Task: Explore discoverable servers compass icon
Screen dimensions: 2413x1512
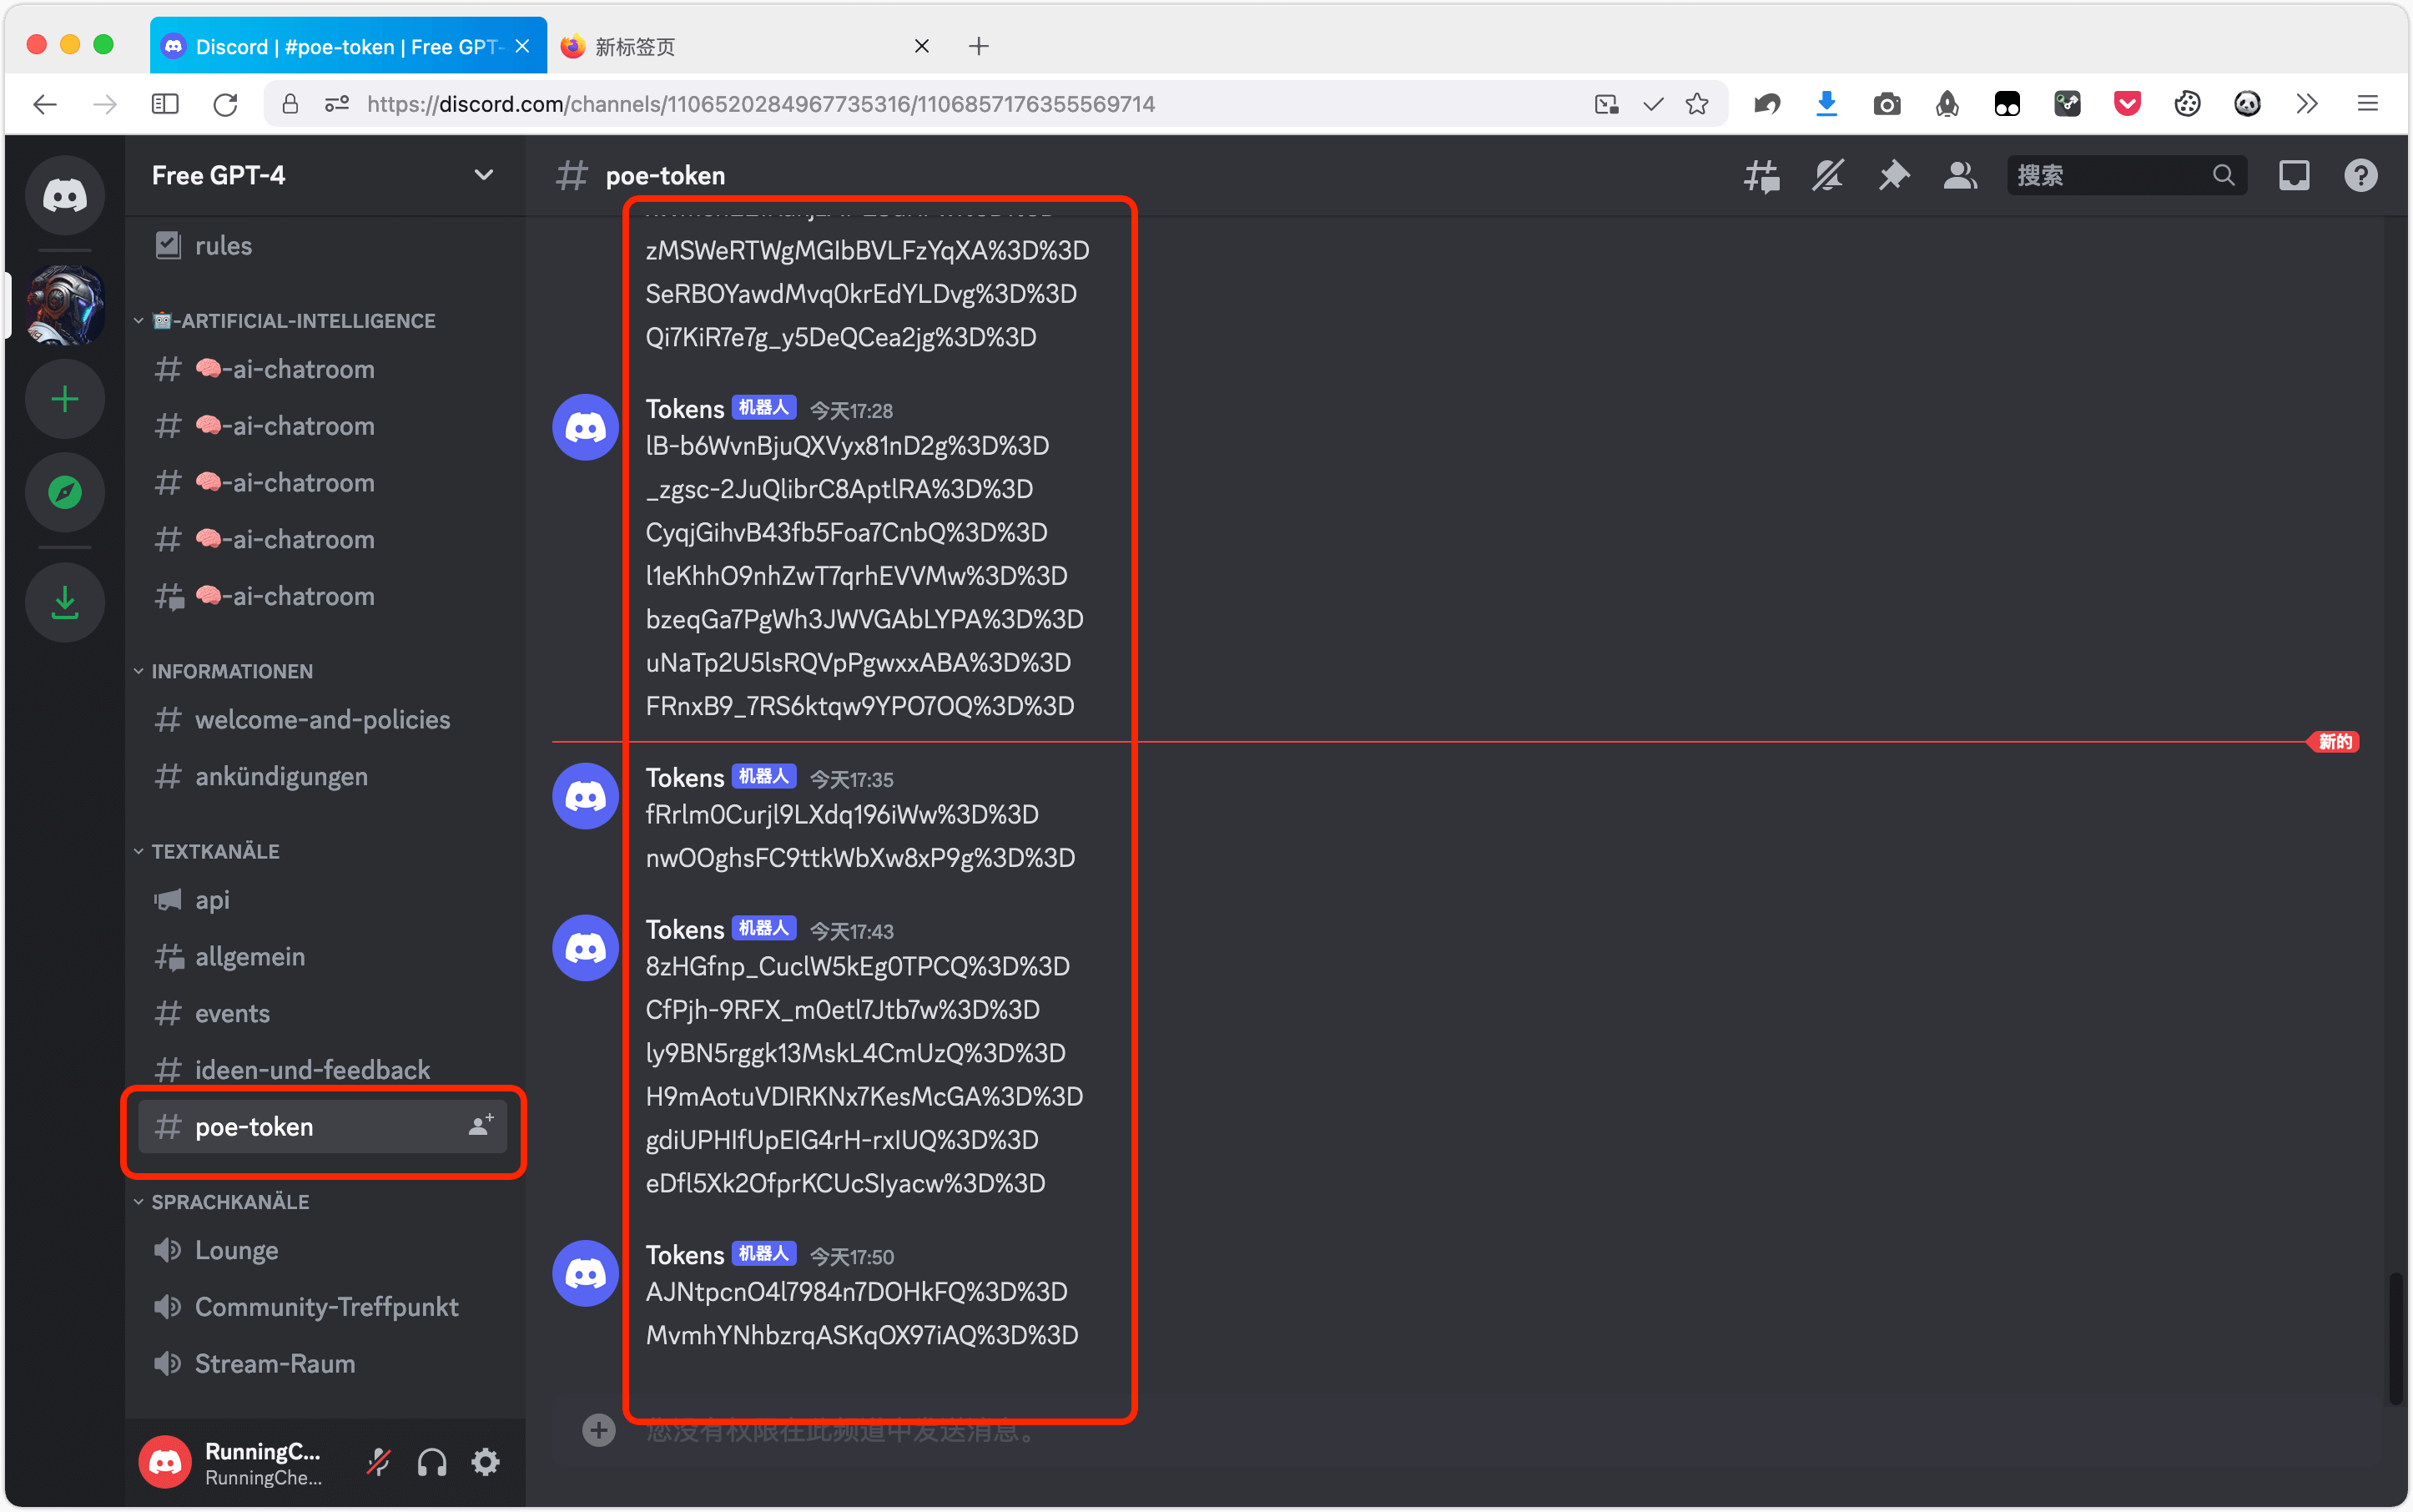Action: point(65,492)
